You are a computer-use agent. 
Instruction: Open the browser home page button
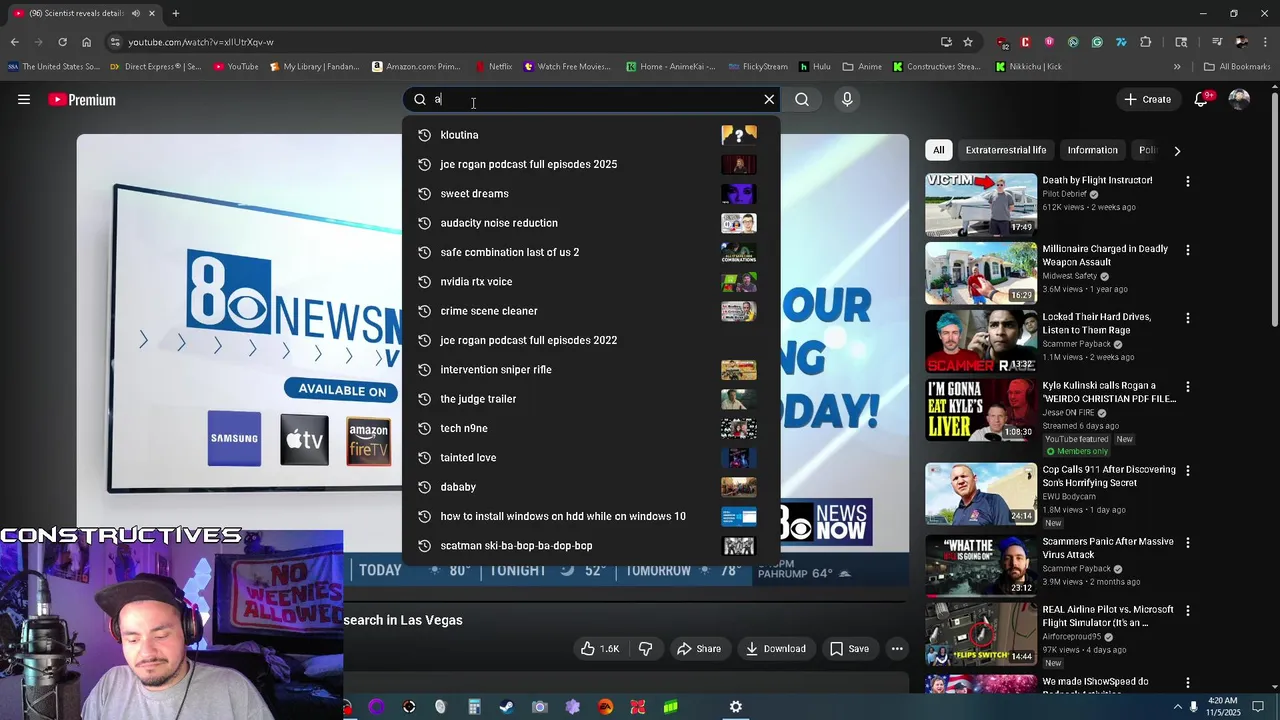pos(86,42)
